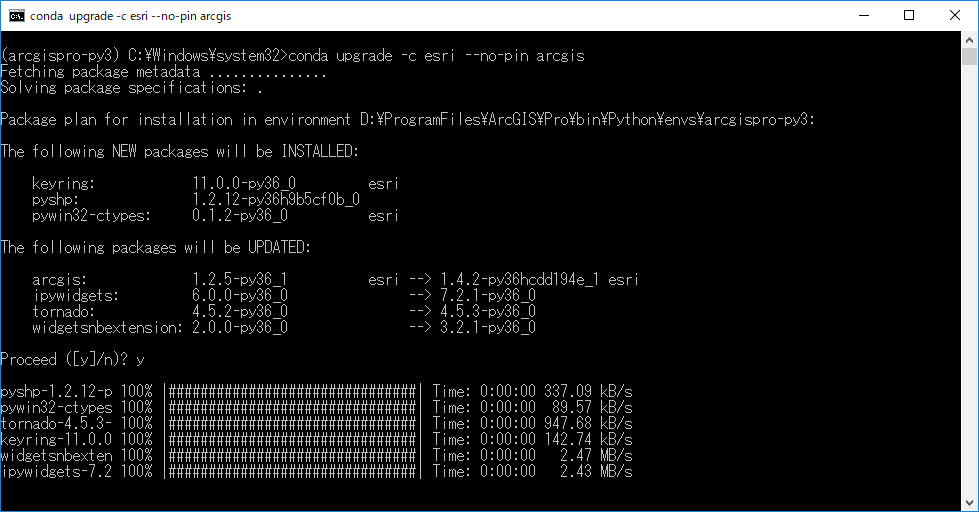The height and width of the screenshot is (512, 979).
Task: Open the command prompt system menu icon
Action: pos(16,15)
